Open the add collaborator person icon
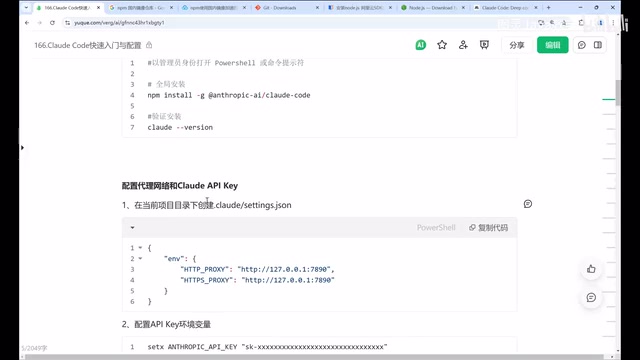This screenshot has width=640, height=360. (x=463, y=45)
